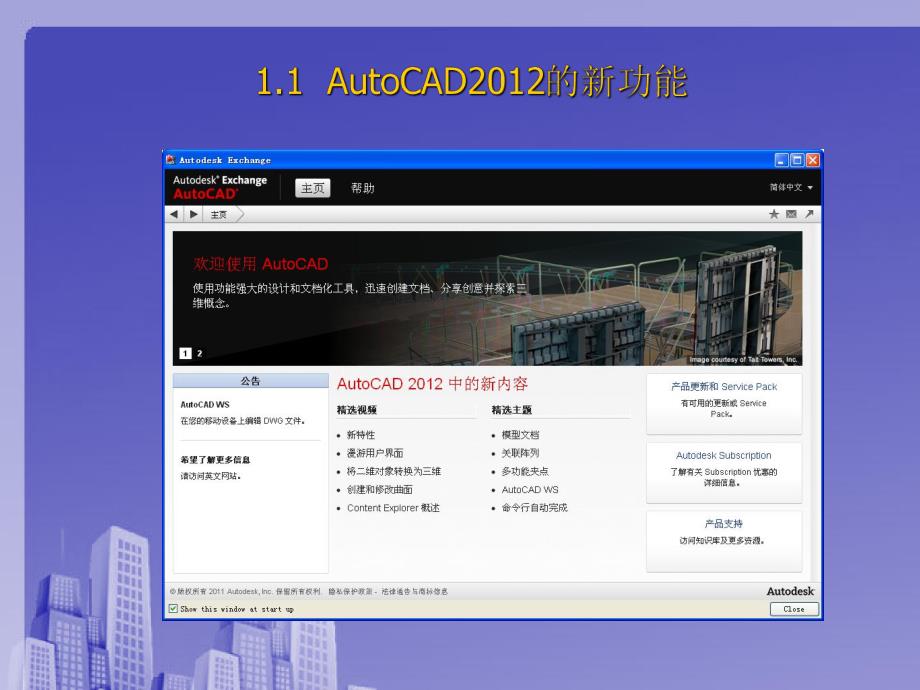Viewport: 920px width, 690px height.
Task: Click the favorites star icon
Action: point(775,213)
